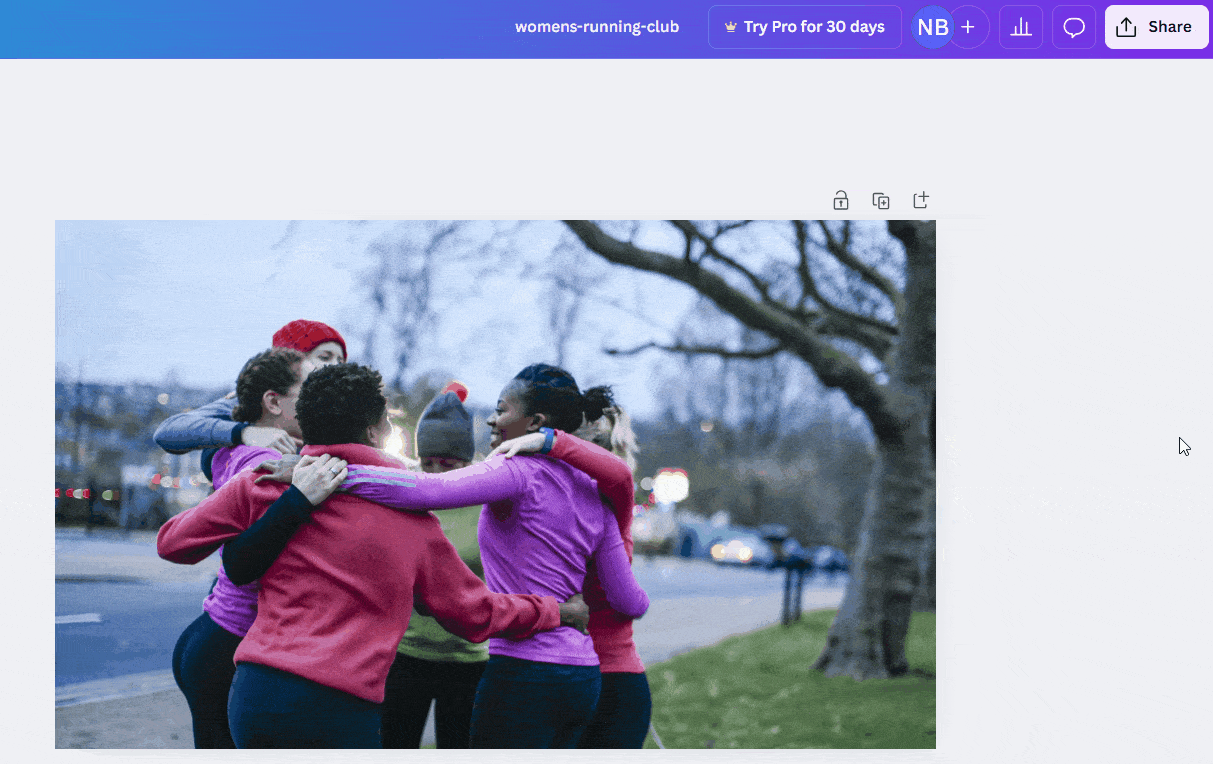Click the Share button

click(1156, 27)
